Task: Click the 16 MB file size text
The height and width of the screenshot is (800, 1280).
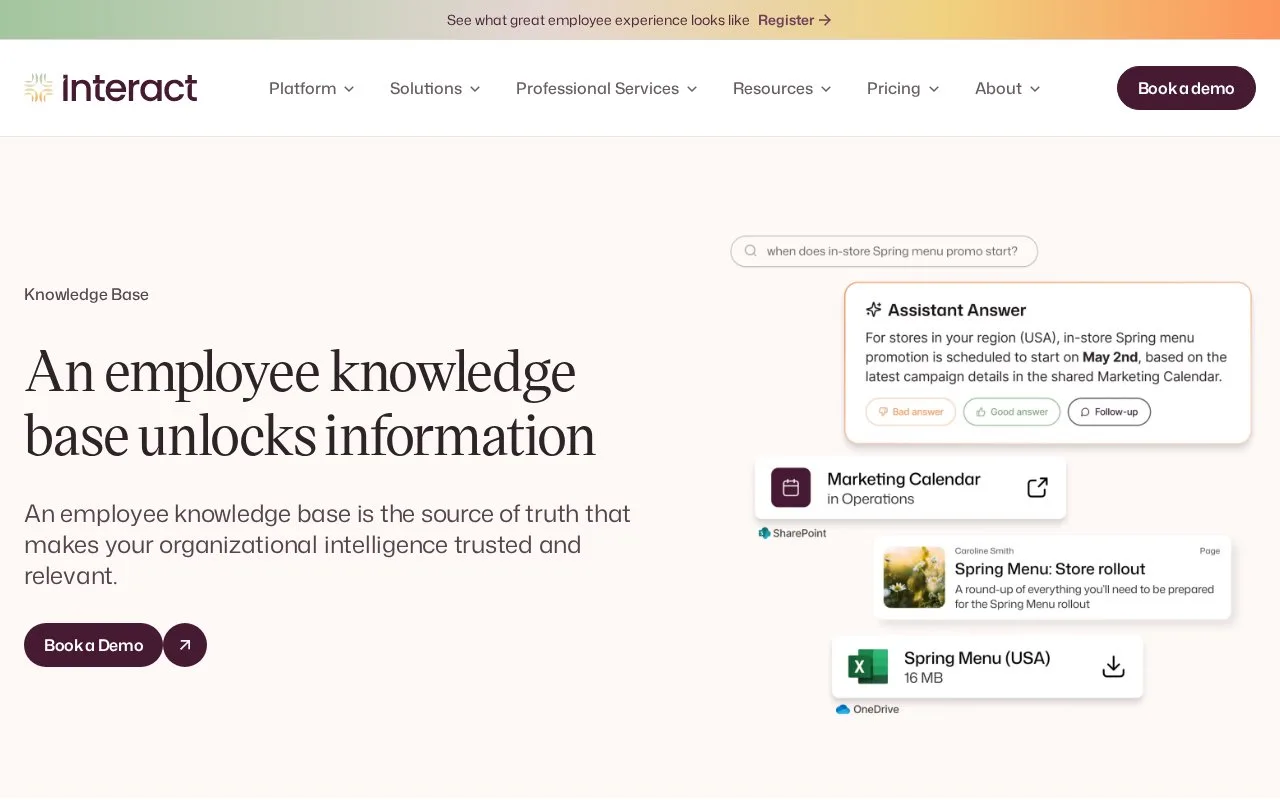Action: click(923, 678)
